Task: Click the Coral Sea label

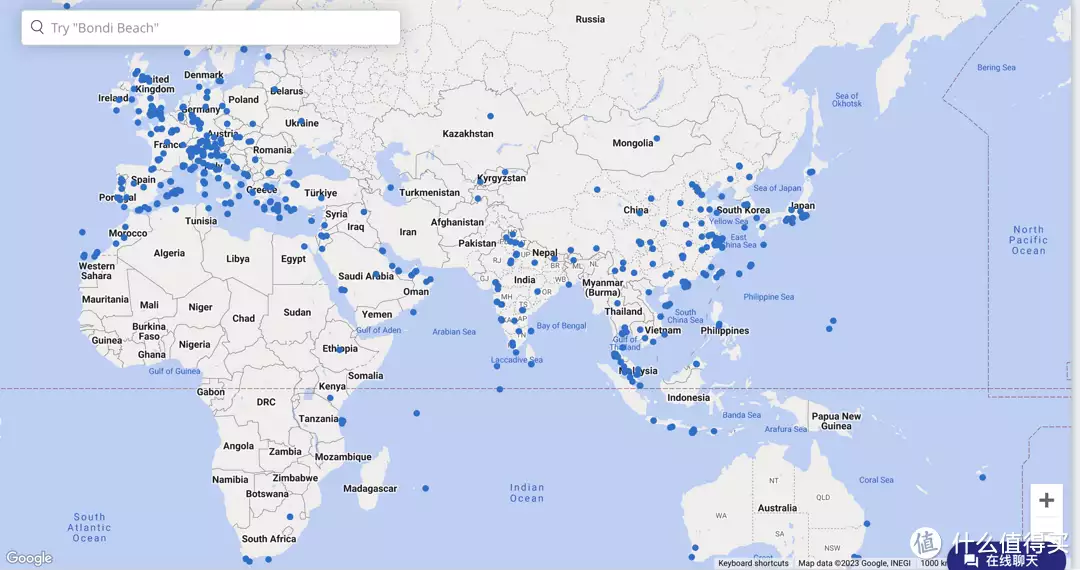Action: (x=876, y=480)
